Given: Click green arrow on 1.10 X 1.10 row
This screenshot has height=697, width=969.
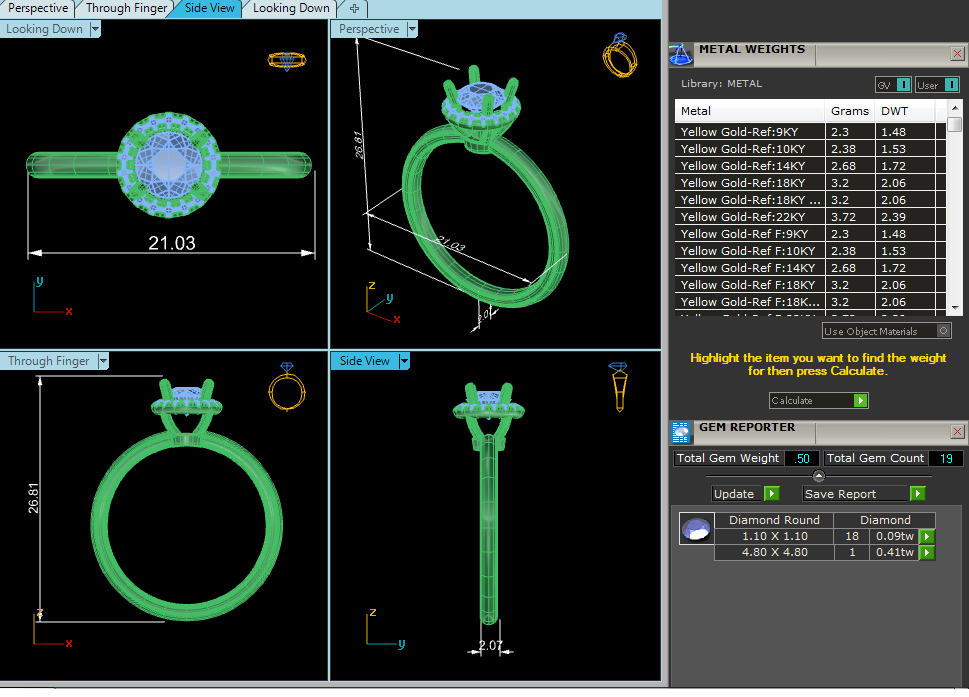Looking at the screenshot, I should (927, 536).
